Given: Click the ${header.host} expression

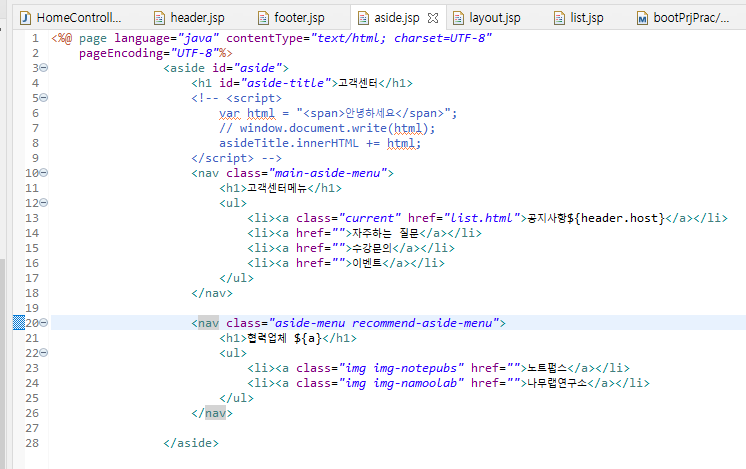Looking at the screenshot, I should coord(616,218).
